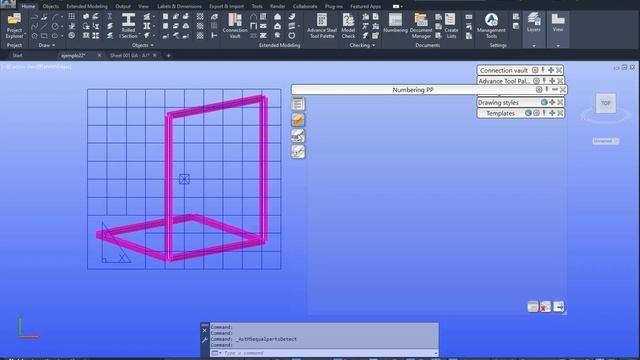640x360 pixels.
Task: Expand the Connection vault palette with plus
Action: [551, 70]
